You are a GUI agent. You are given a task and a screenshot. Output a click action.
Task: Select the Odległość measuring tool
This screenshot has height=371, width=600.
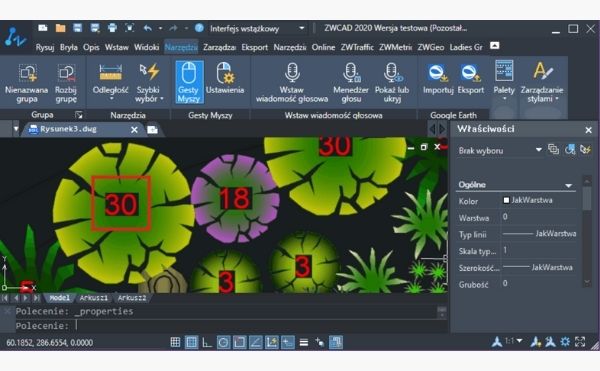click(111, 83)
